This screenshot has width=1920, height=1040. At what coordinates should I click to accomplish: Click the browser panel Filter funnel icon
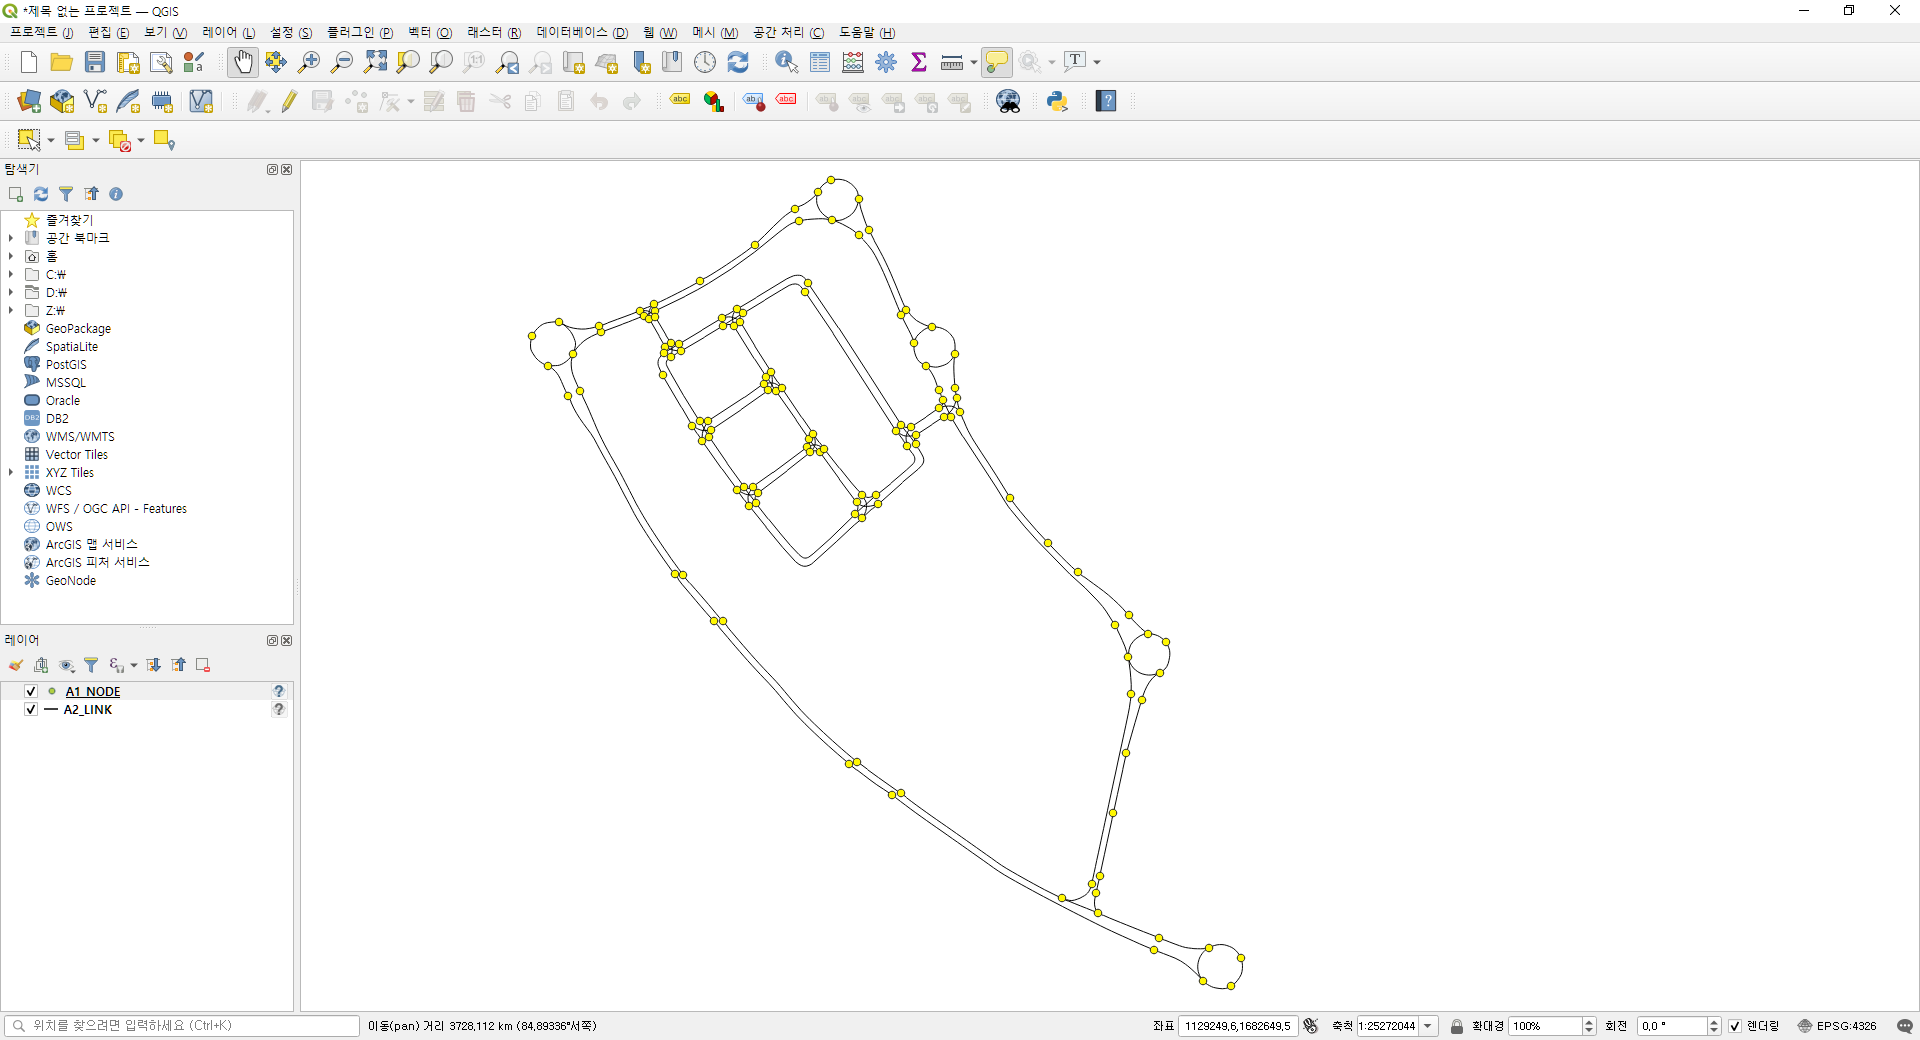pos(66,194)
